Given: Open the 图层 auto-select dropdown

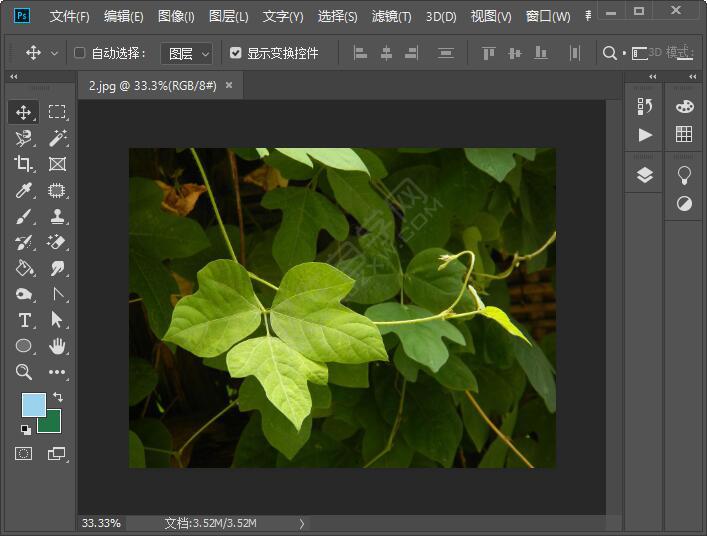Looking at the screenshot, I should 187,53.
